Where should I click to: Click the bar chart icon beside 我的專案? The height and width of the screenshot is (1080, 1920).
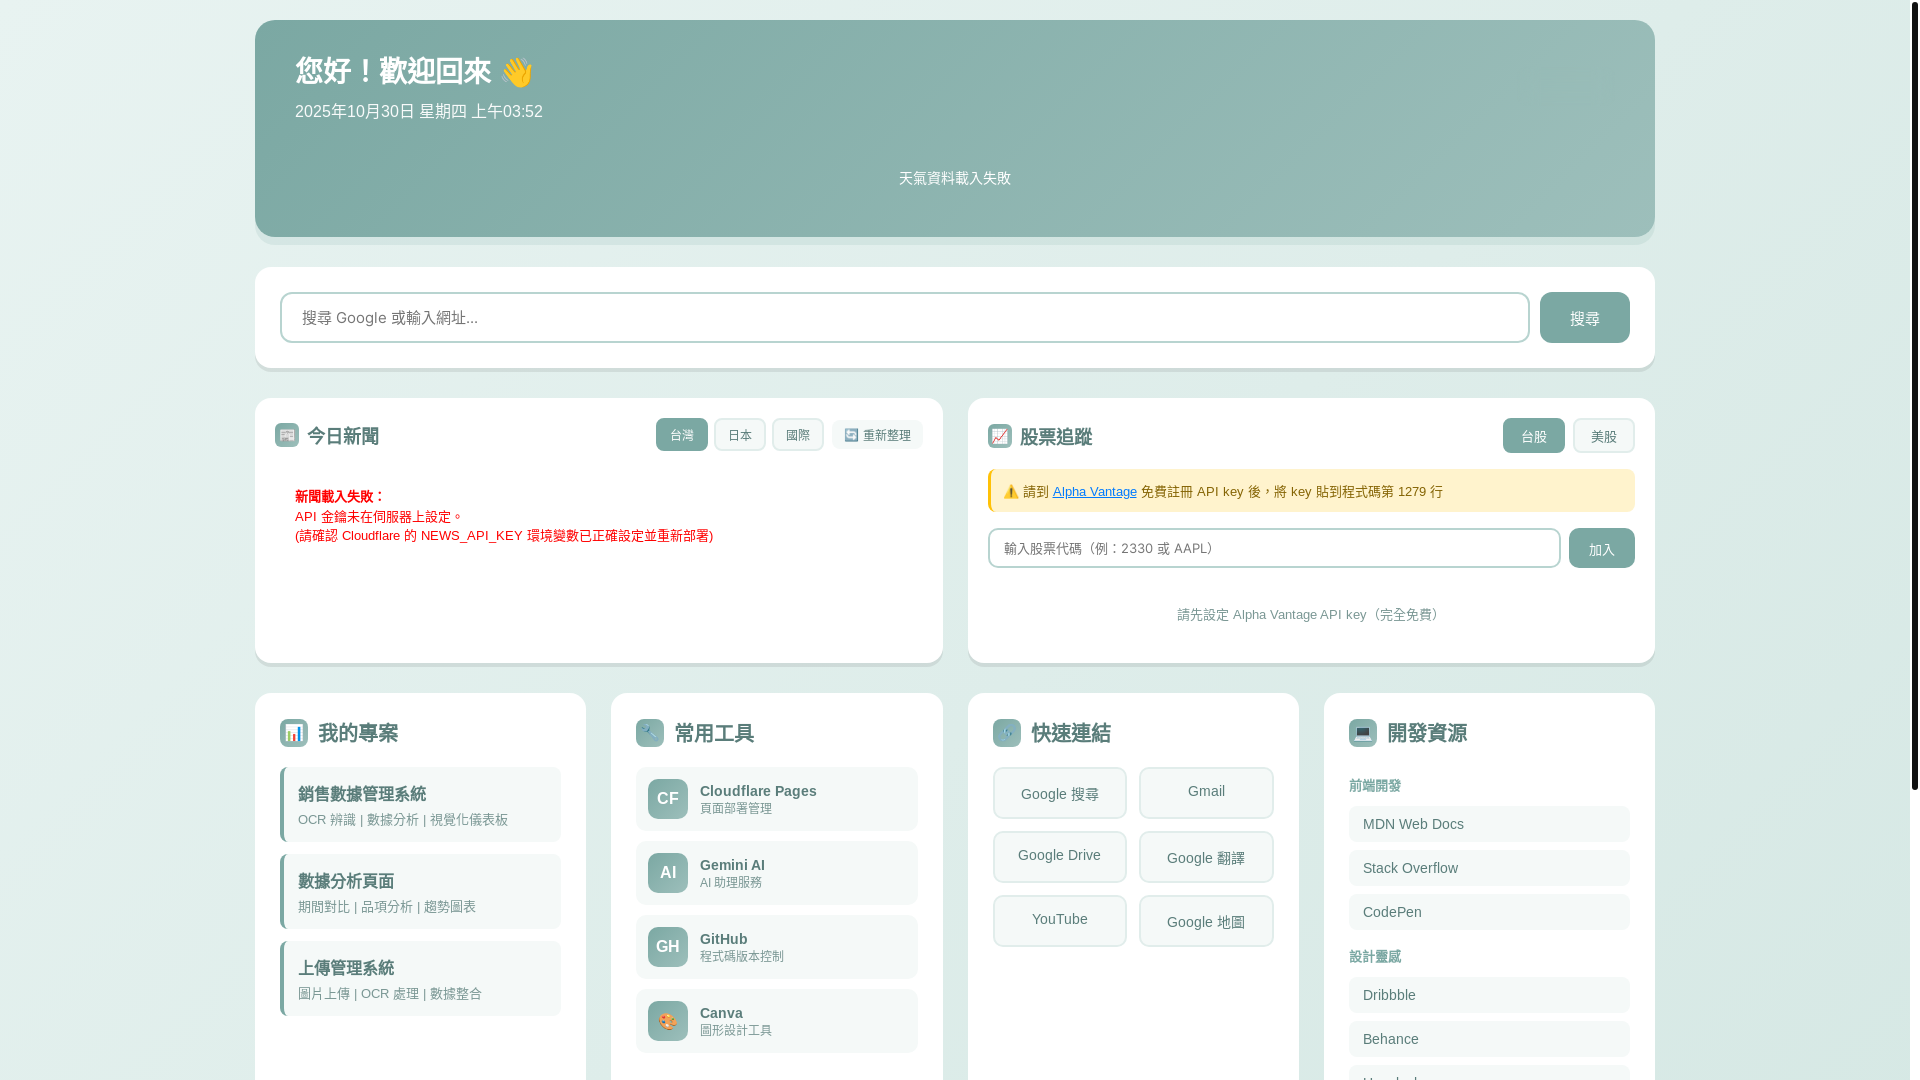[294, 733]
